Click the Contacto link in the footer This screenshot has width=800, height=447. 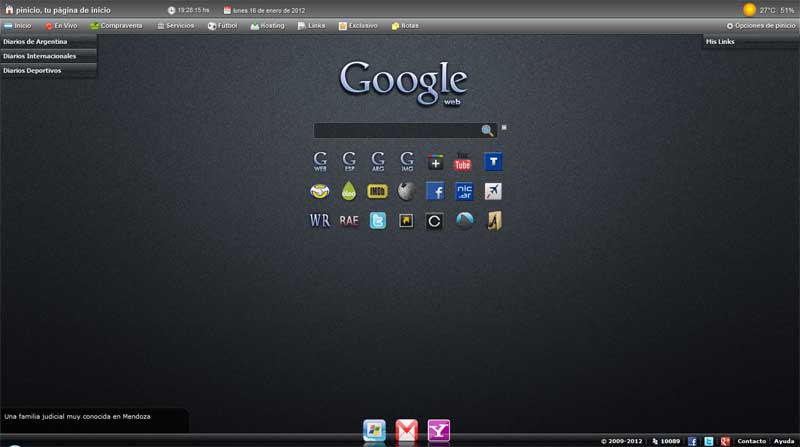[751, 441]
